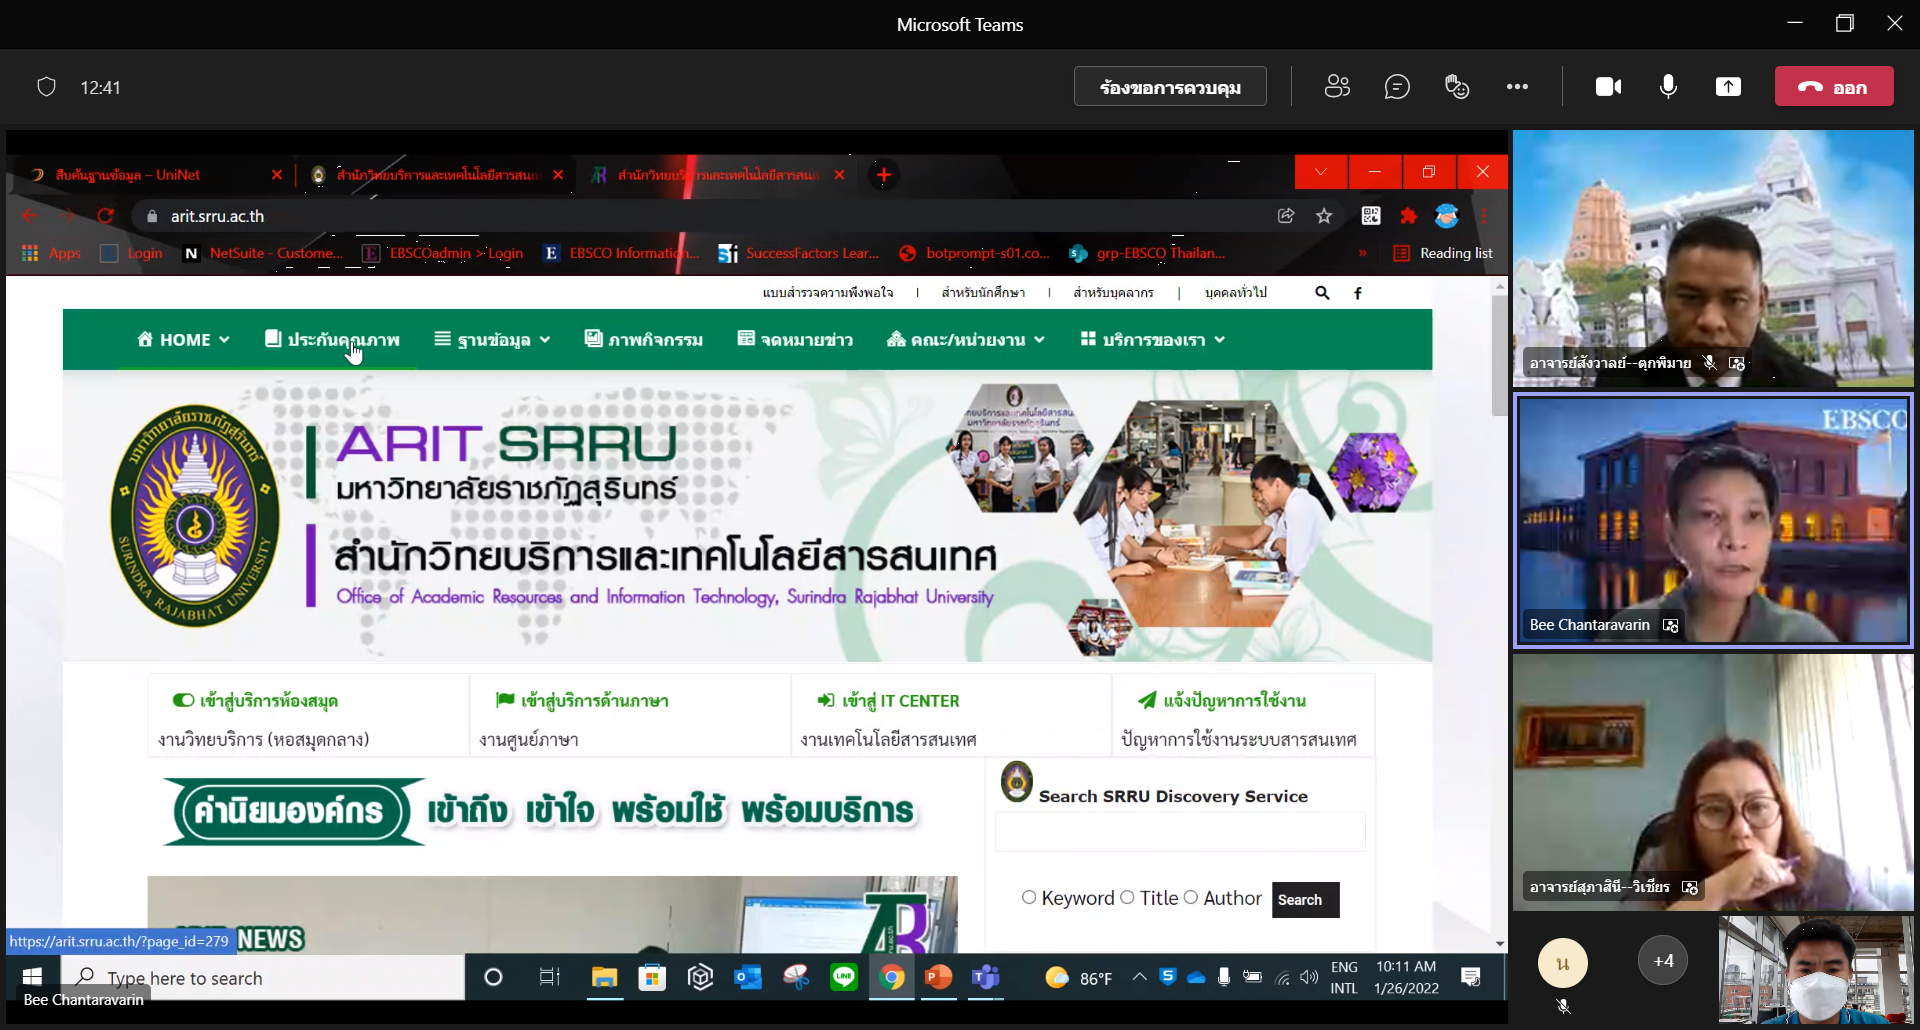Bookmark the page with star icon

click(1324, 216)
